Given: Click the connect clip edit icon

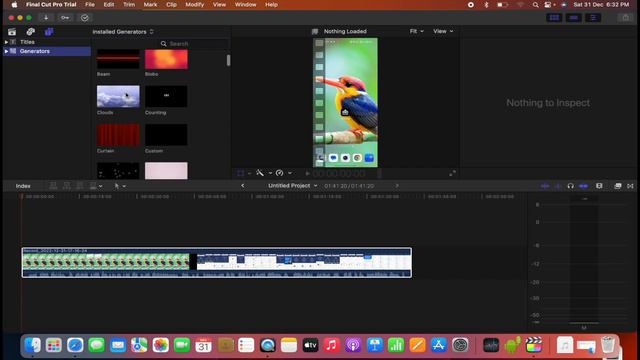Looking at the screenshot, I should (53, 186).
